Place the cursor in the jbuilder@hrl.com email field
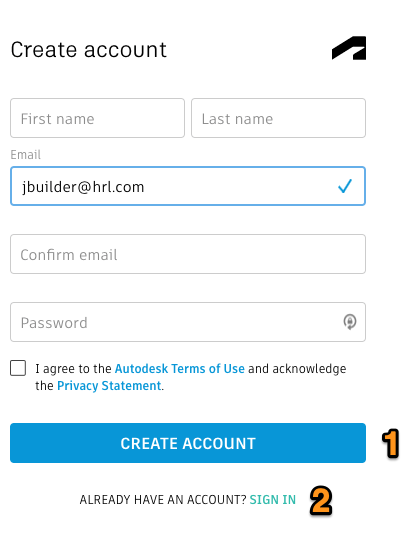The height and width of the screenshot is (536, 407). click(188, 186)
